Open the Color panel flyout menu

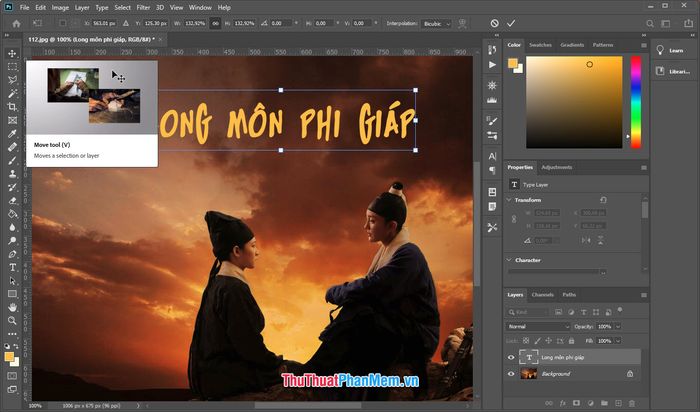click(x=643, y=45)
